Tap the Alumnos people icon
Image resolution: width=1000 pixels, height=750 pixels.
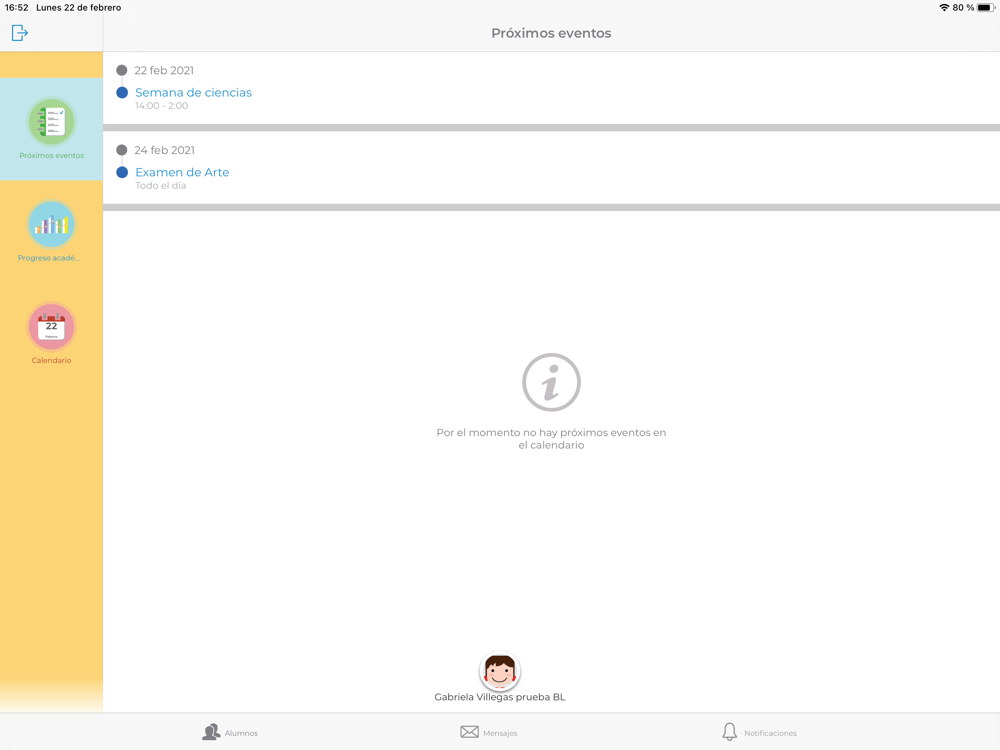211,732
